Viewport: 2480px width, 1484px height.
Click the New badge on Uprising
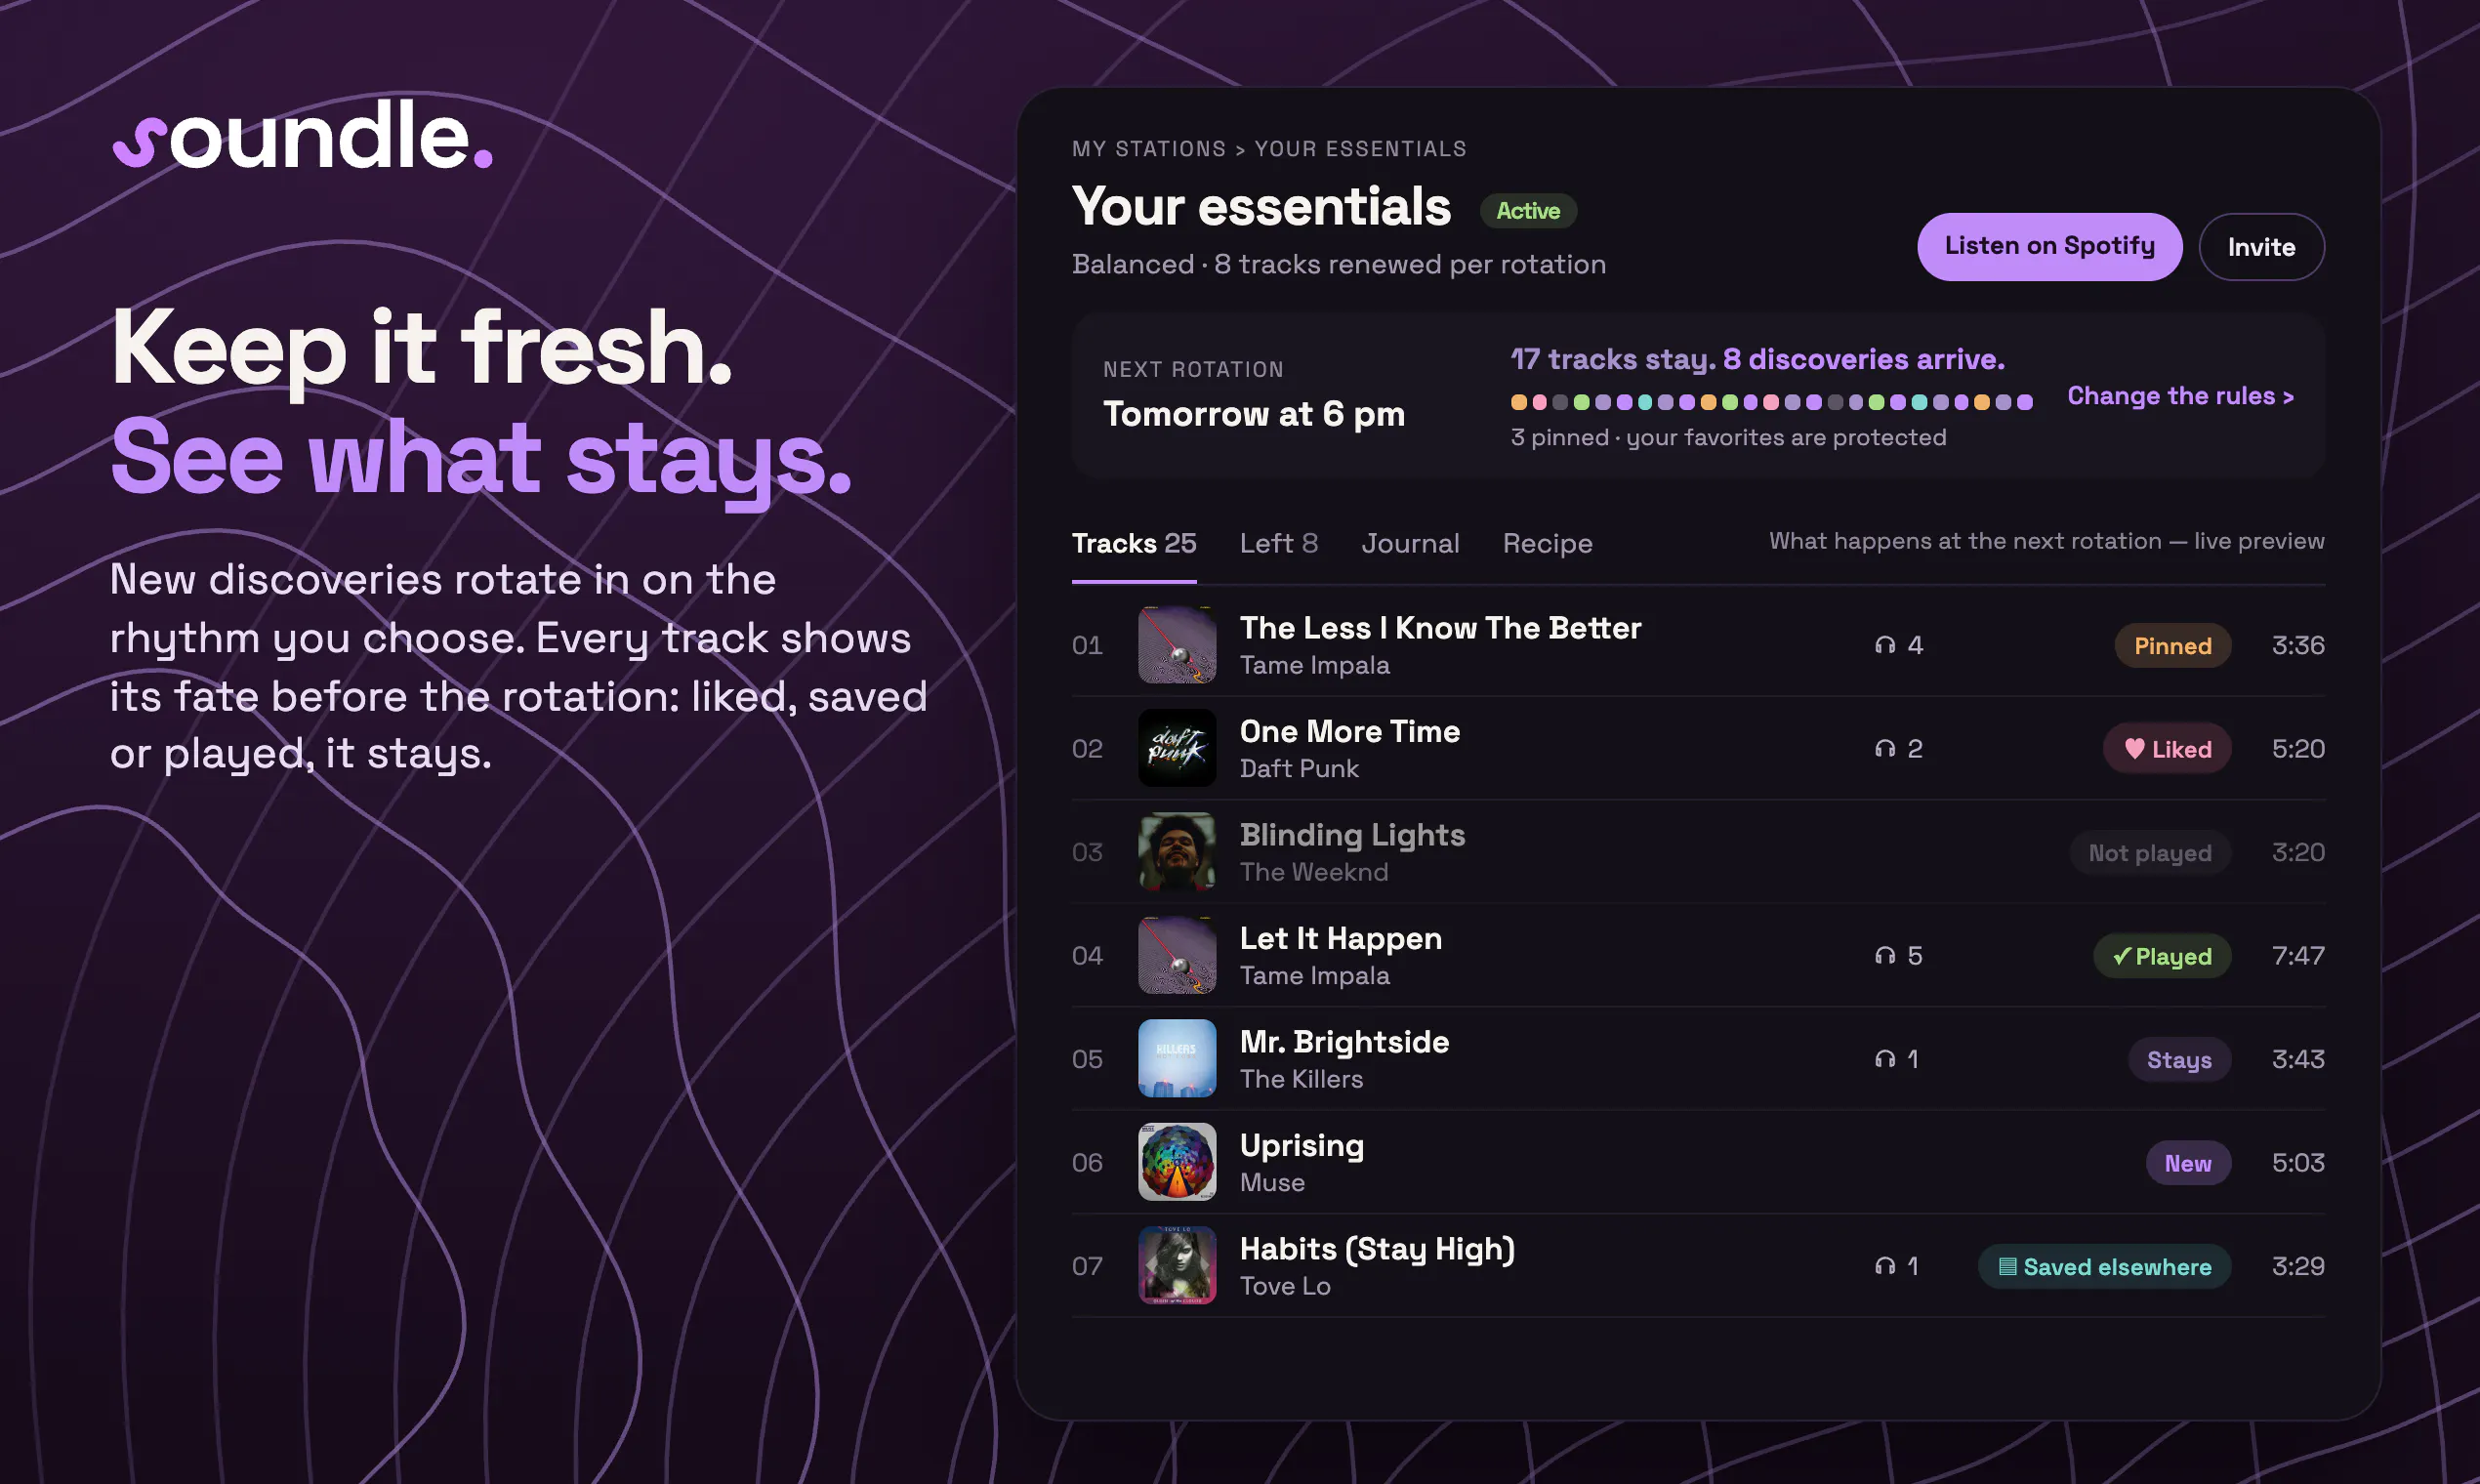click(x=2188, y=1163)
